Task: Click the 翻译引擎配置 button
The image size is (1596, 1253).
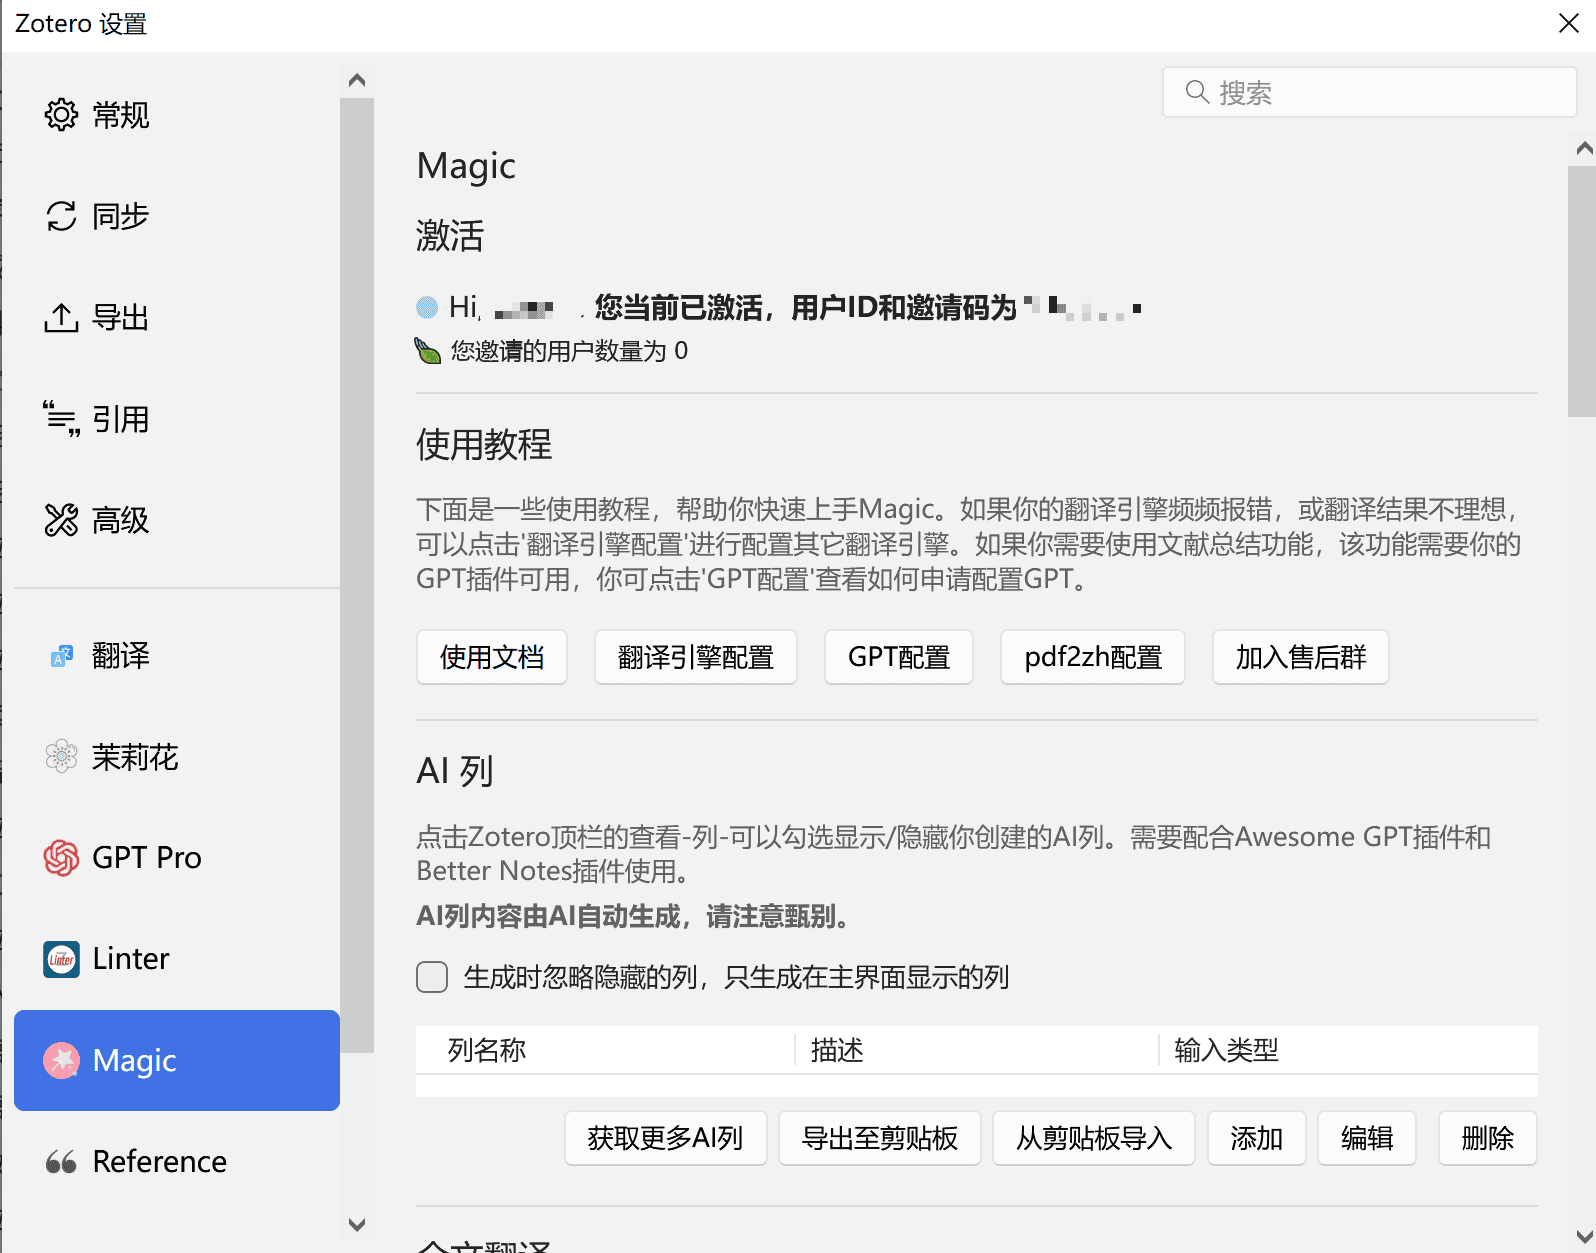Action: point(696,657)
